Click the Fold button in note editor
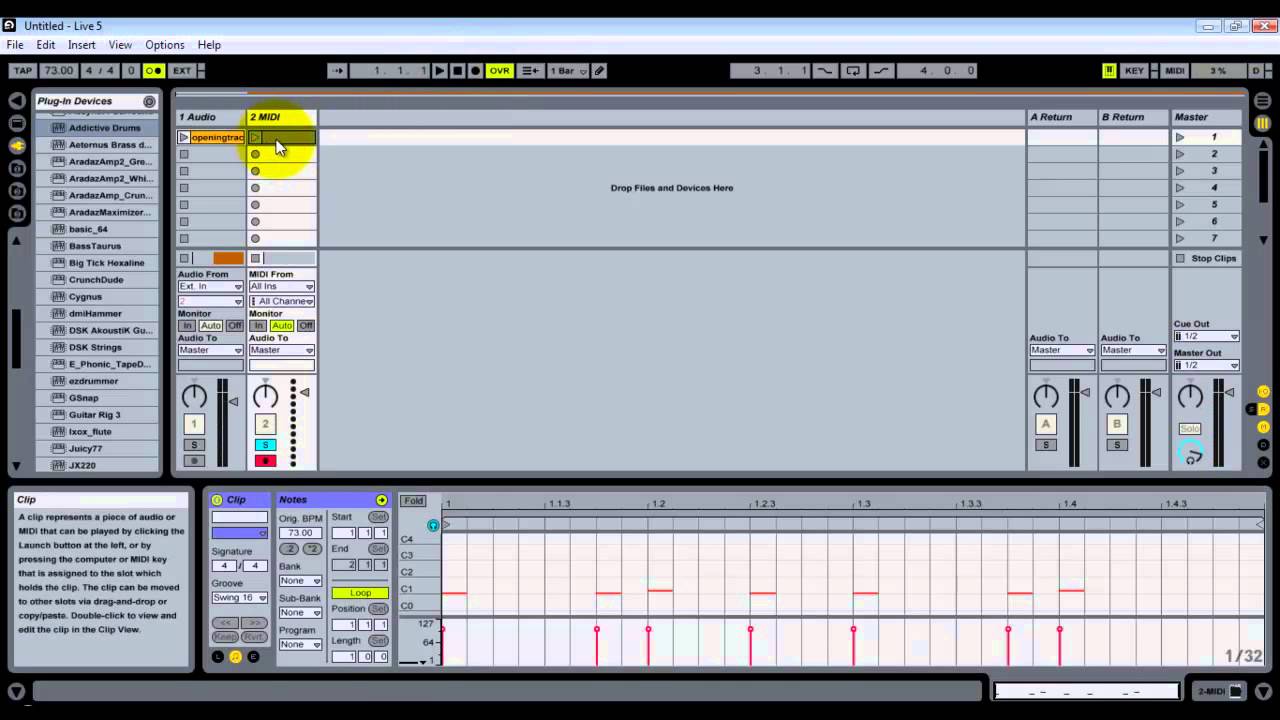Screen dimensions: 1280x720 click(413, 501)
